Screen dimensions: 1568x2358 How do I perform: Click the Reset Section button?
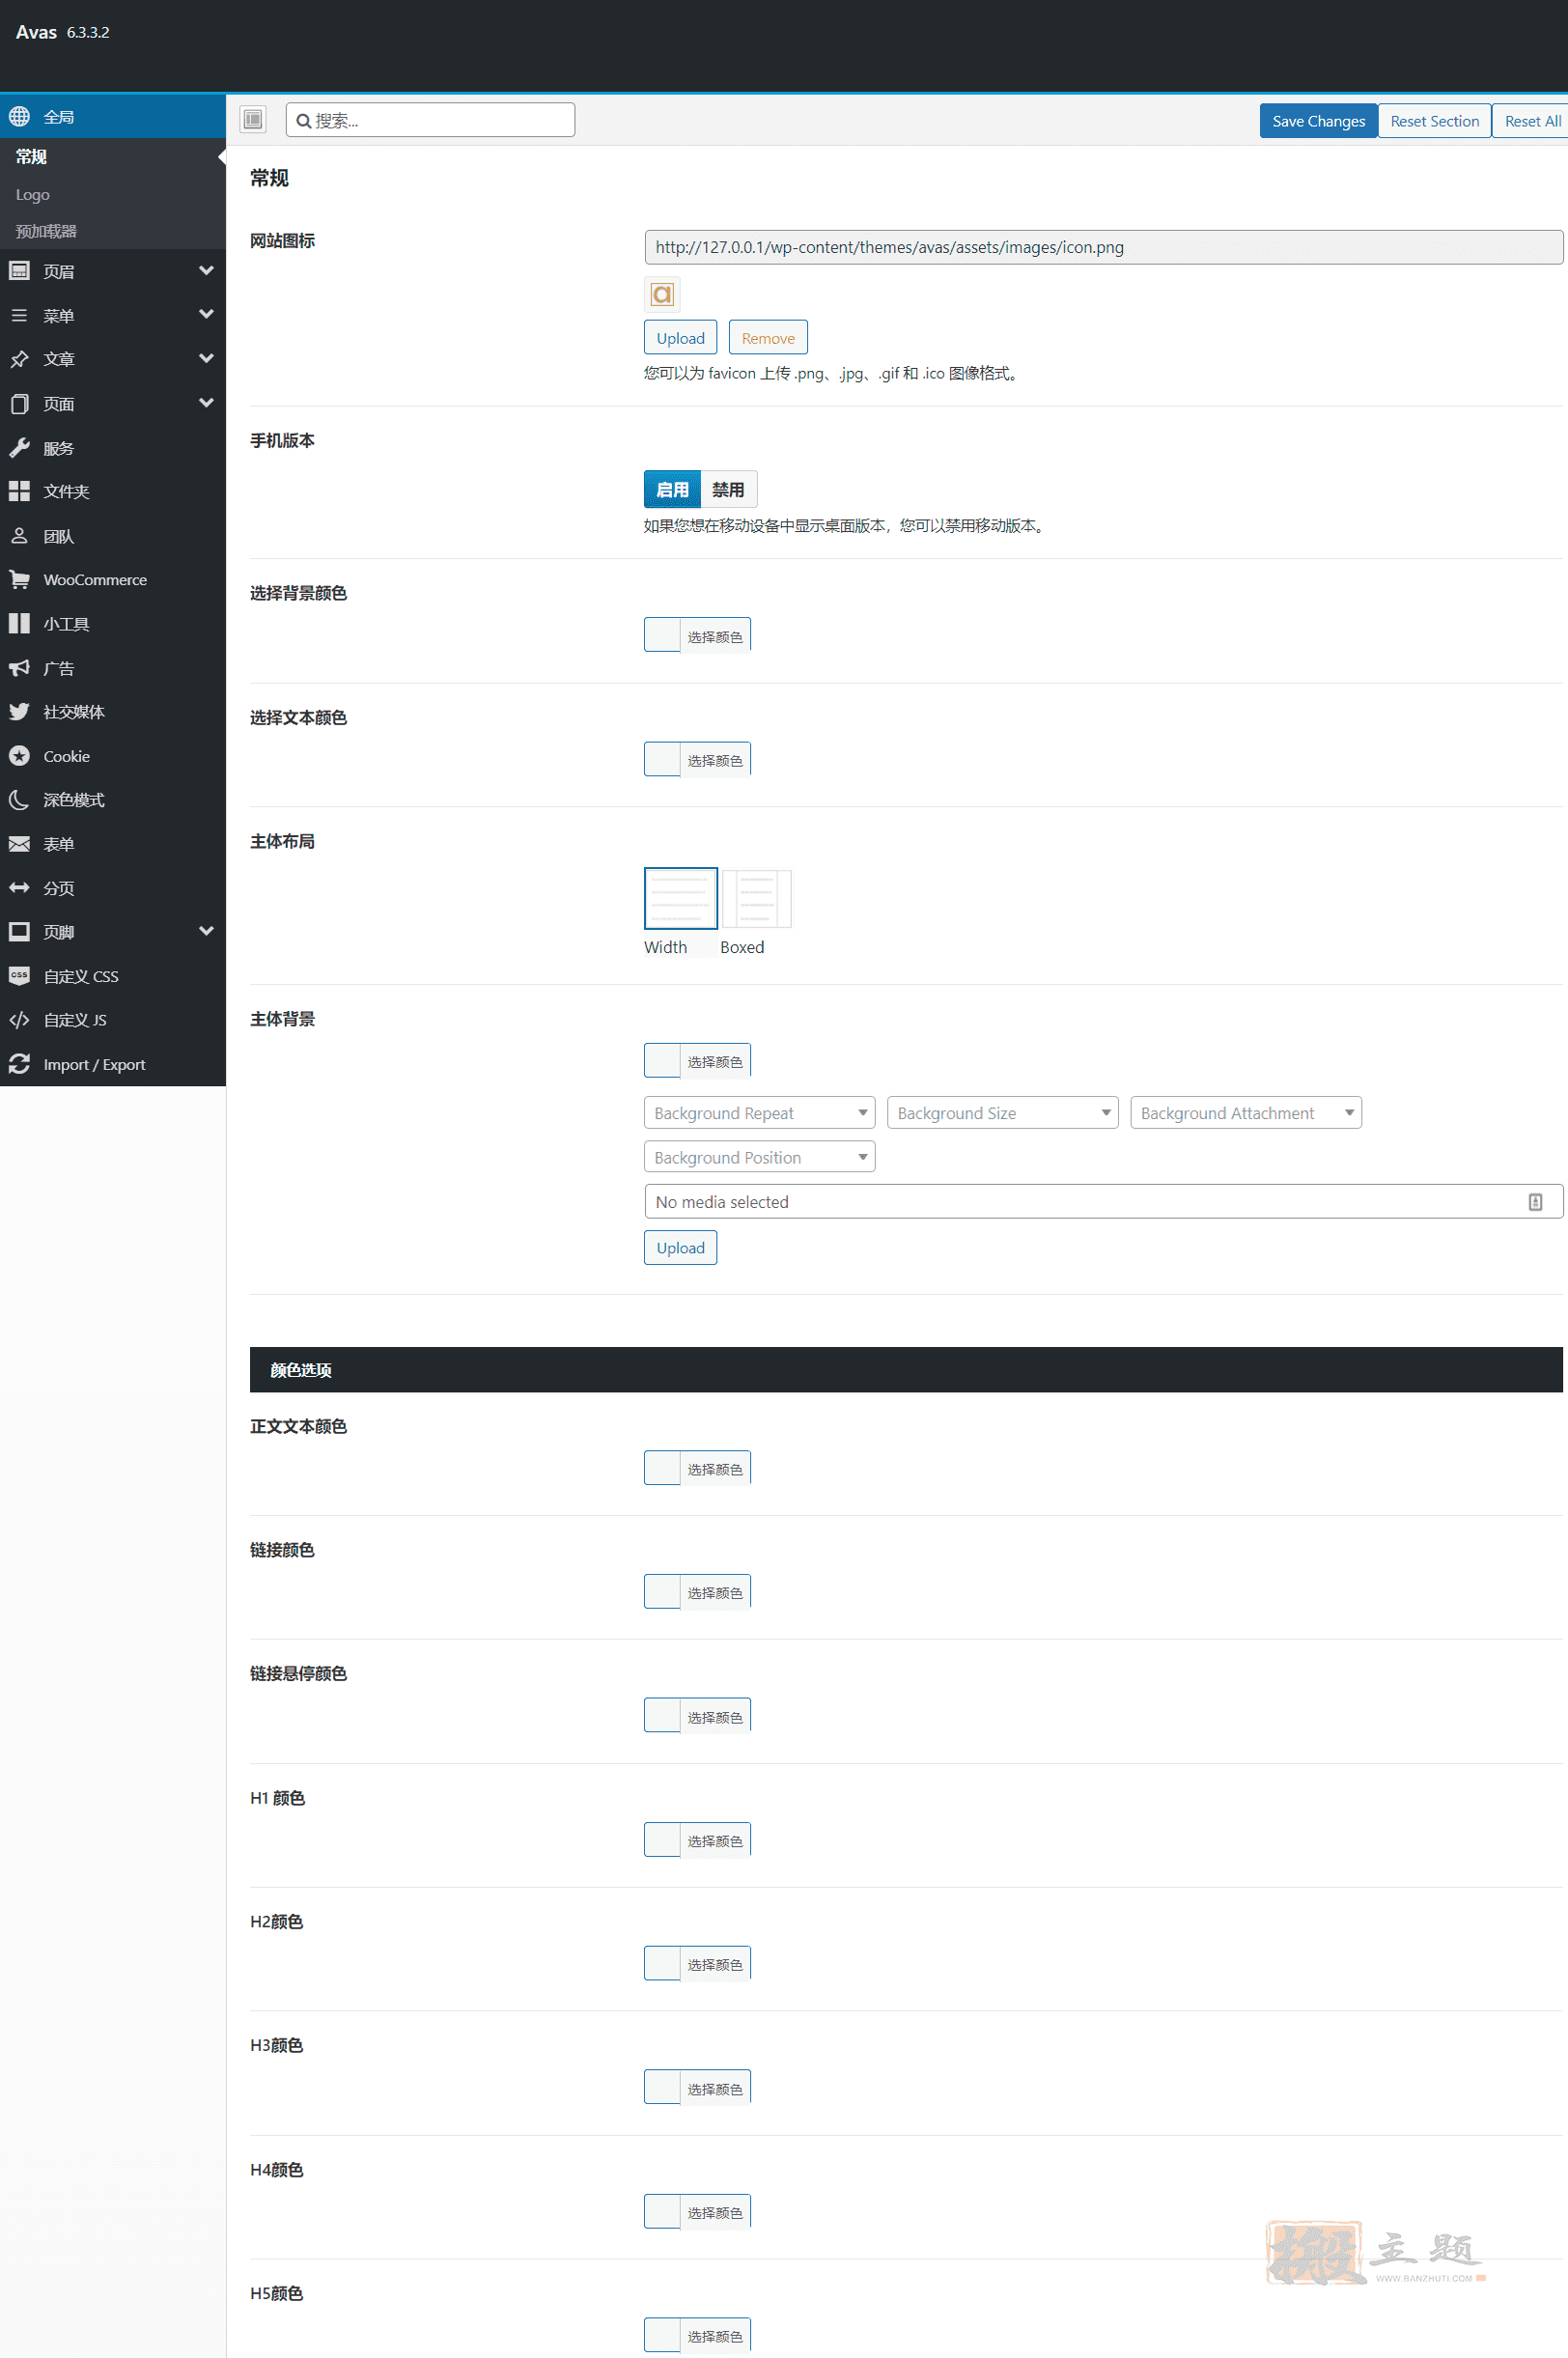pos(1434,120)
